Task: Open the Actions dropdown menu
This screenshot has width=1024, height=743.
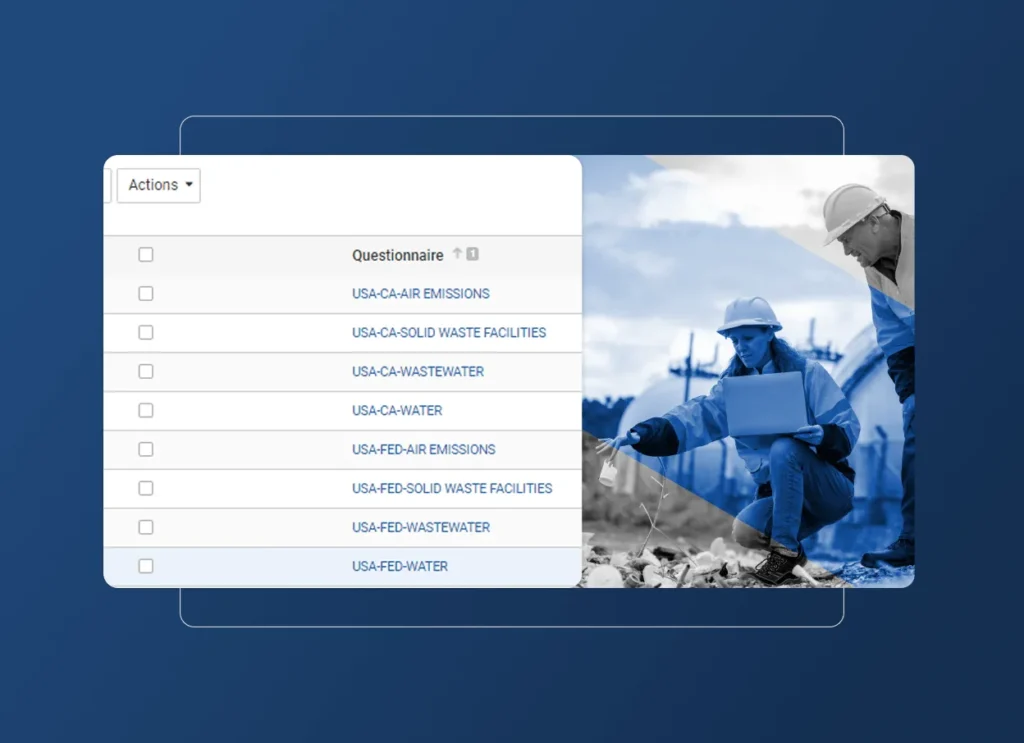Action: coord(156,185)
